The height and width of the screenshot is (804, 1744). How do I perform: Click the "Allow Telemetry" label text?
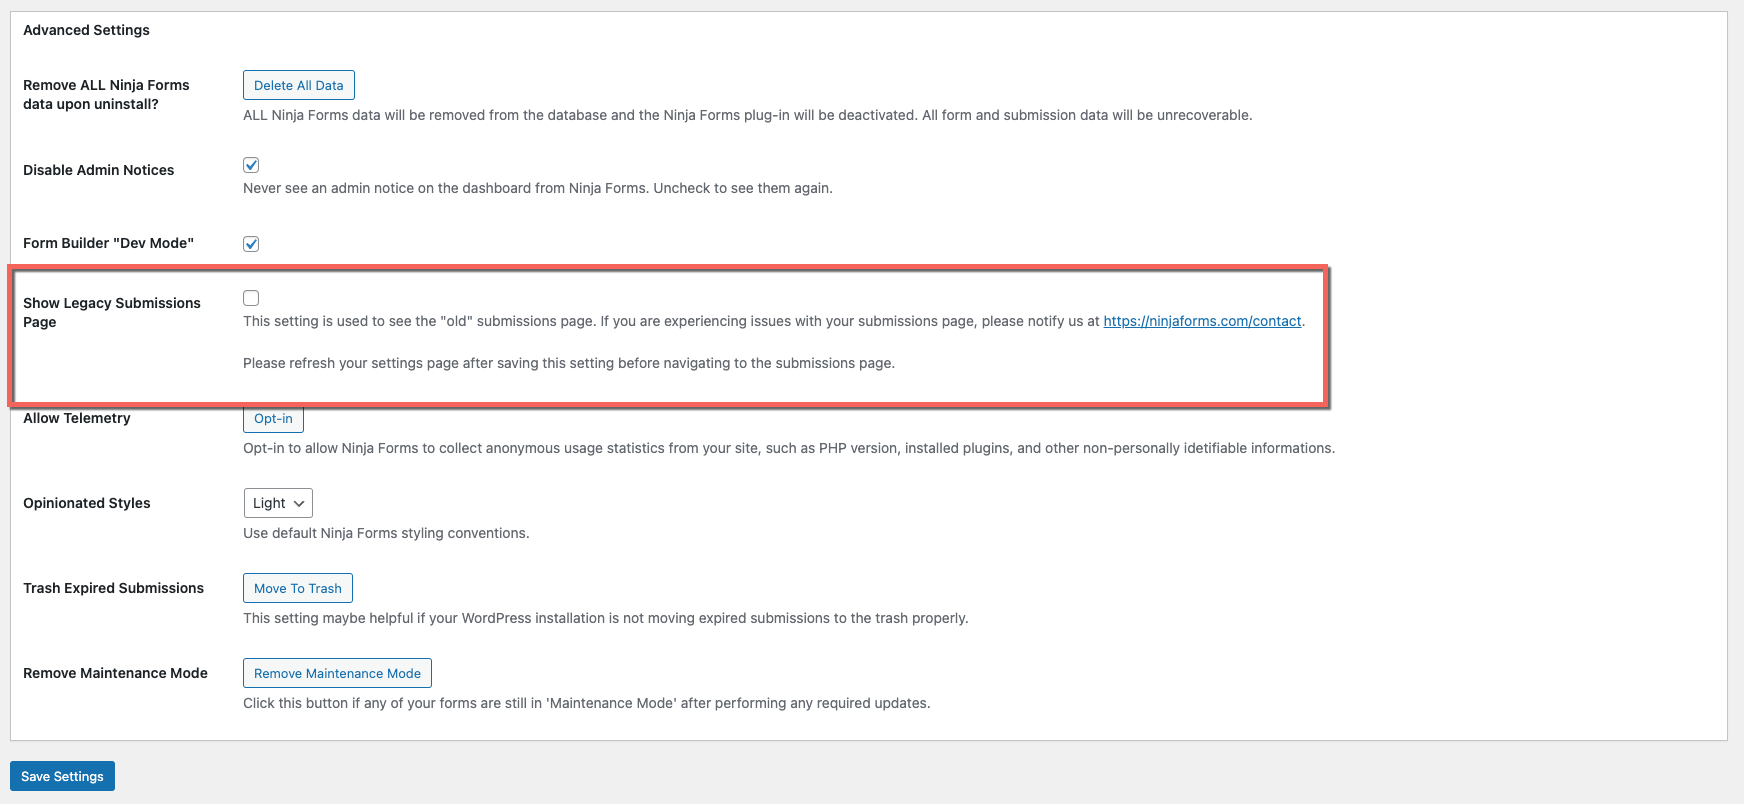tap(77, 418)
